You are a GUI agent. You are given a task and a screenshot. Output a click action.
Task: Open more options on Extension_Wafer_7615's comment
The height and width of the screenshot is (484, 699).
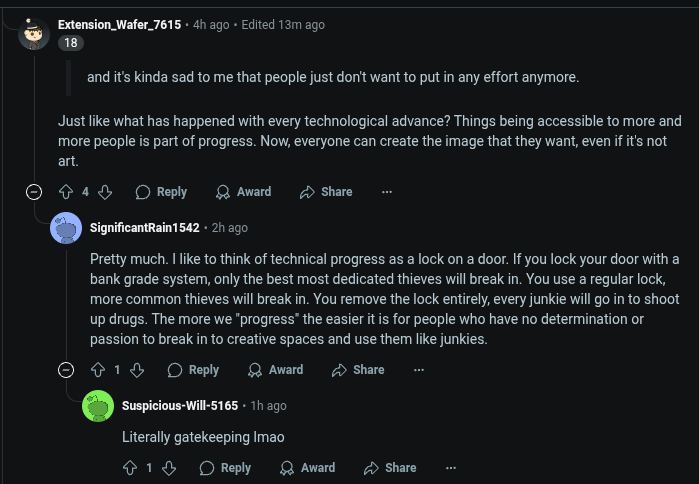point(387,192)
